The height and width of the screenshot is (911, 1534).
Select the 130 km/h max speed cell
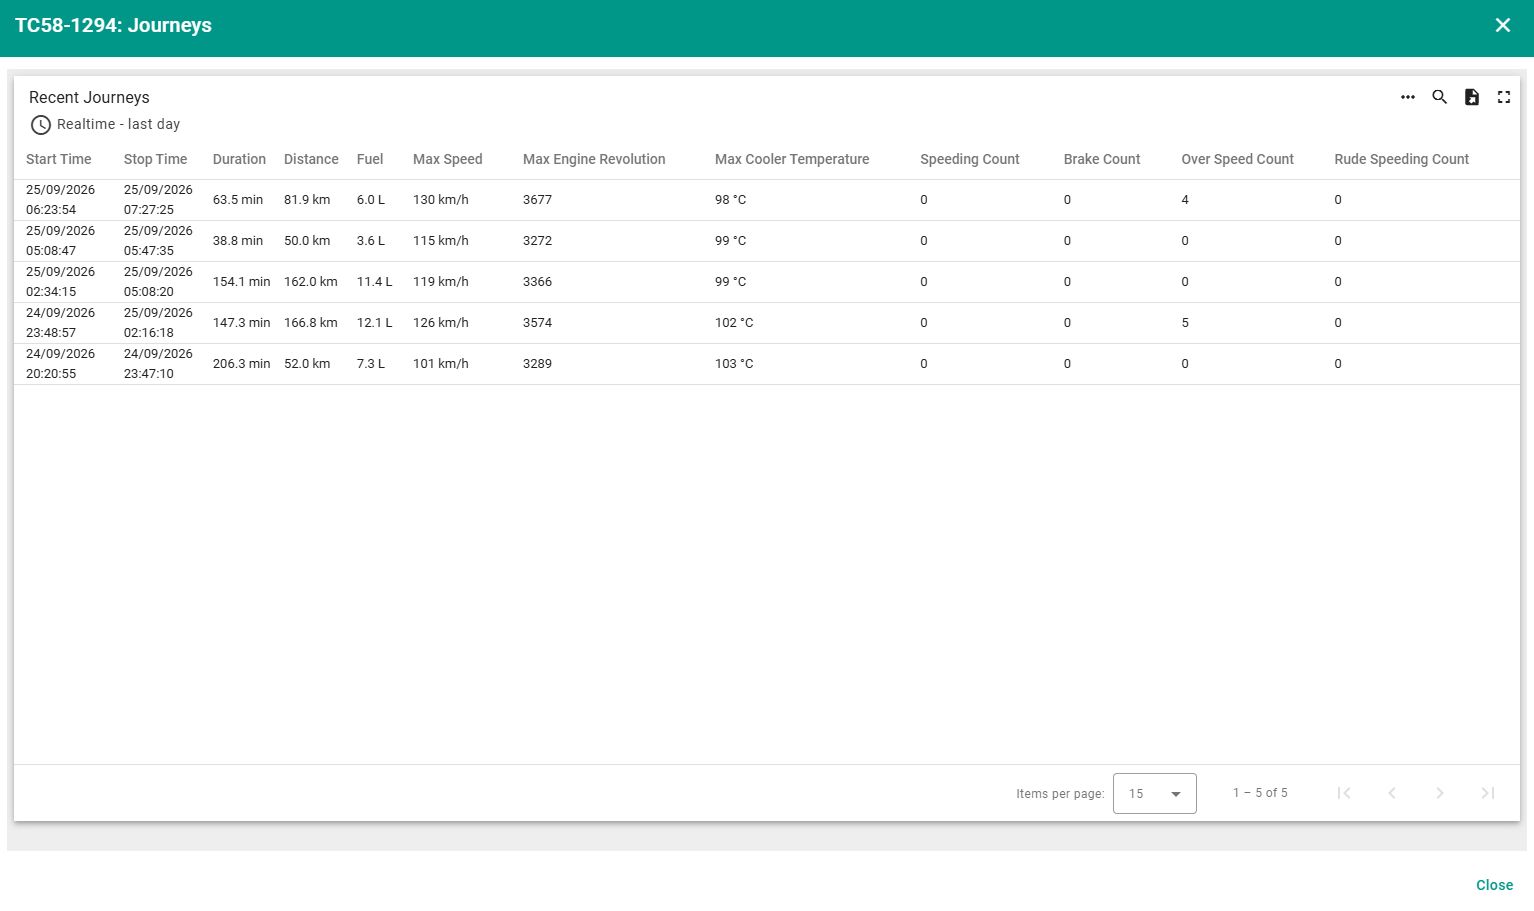[441, 200]
